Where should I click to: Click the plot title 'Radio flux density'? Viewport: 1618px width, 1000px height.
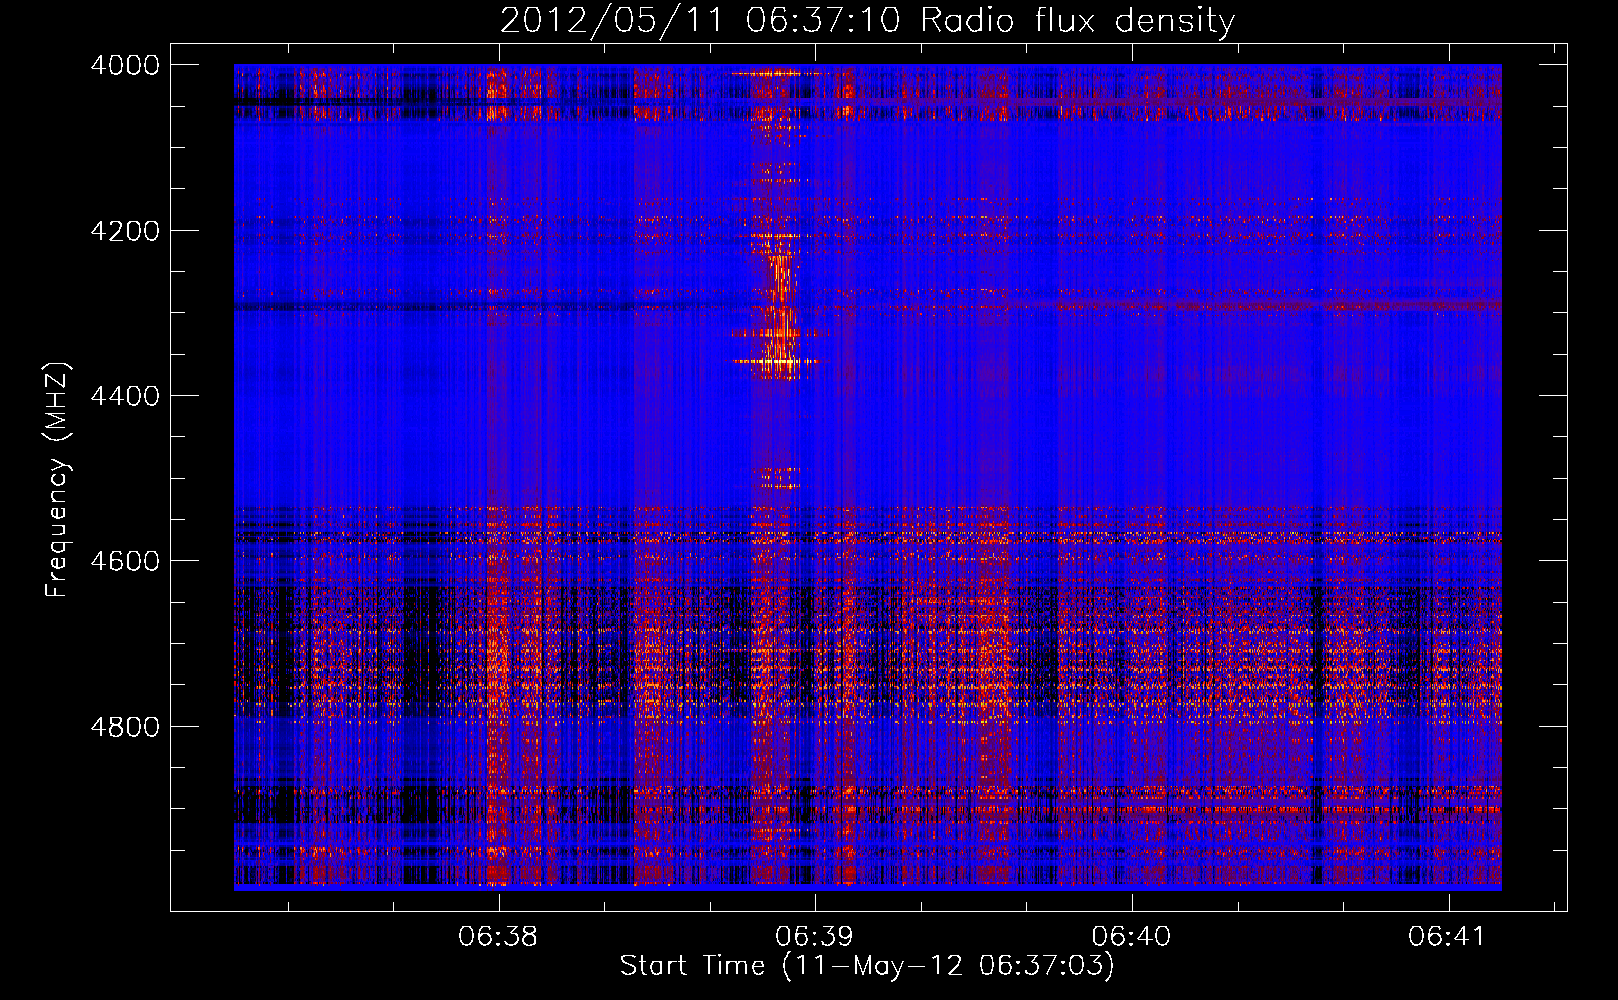pos(1078,20)
